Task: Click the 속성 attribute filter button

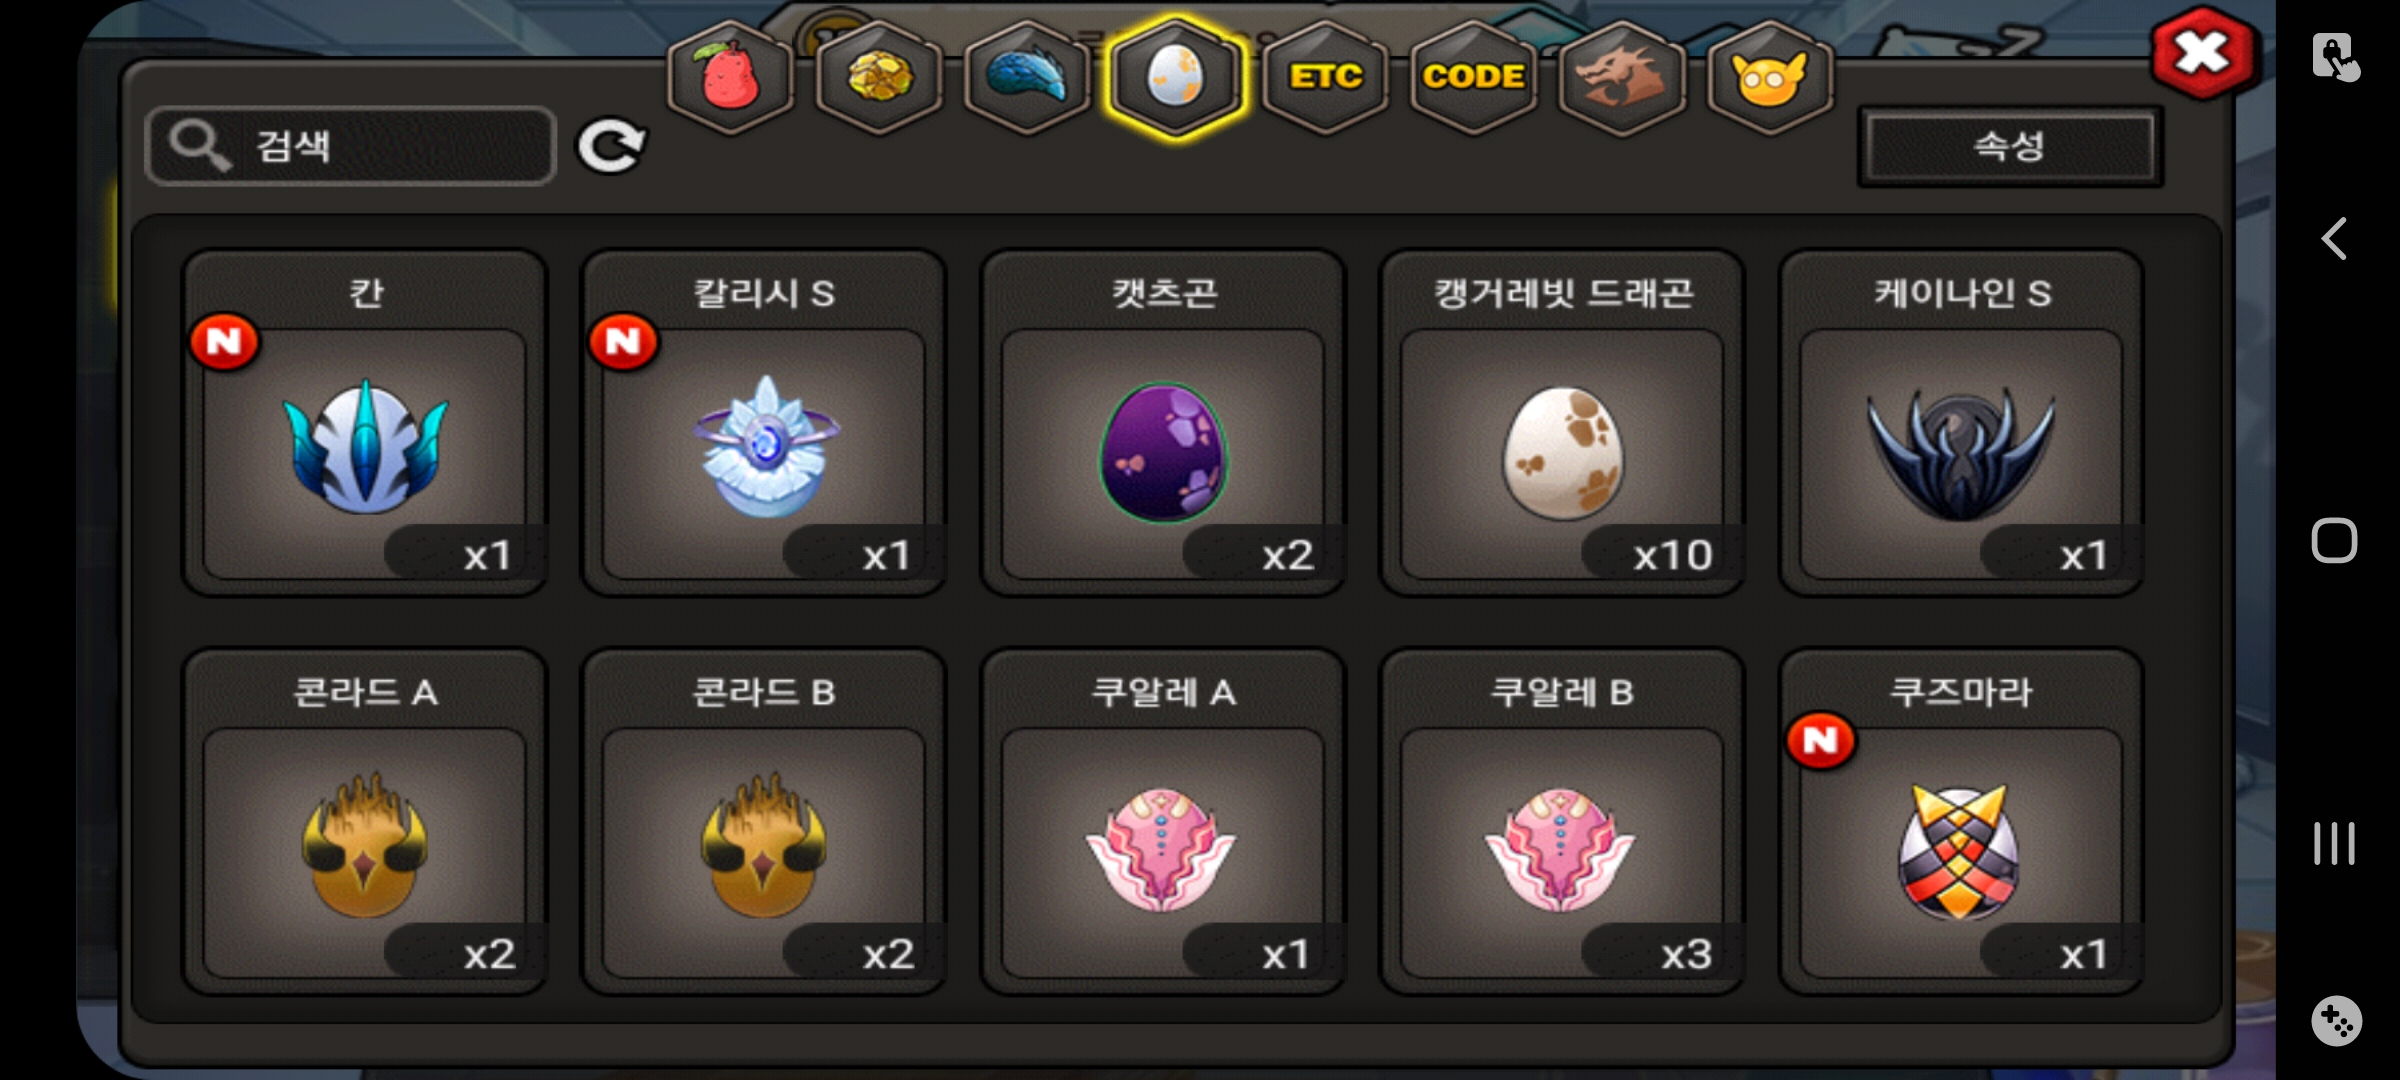Action: (2010, 147)
